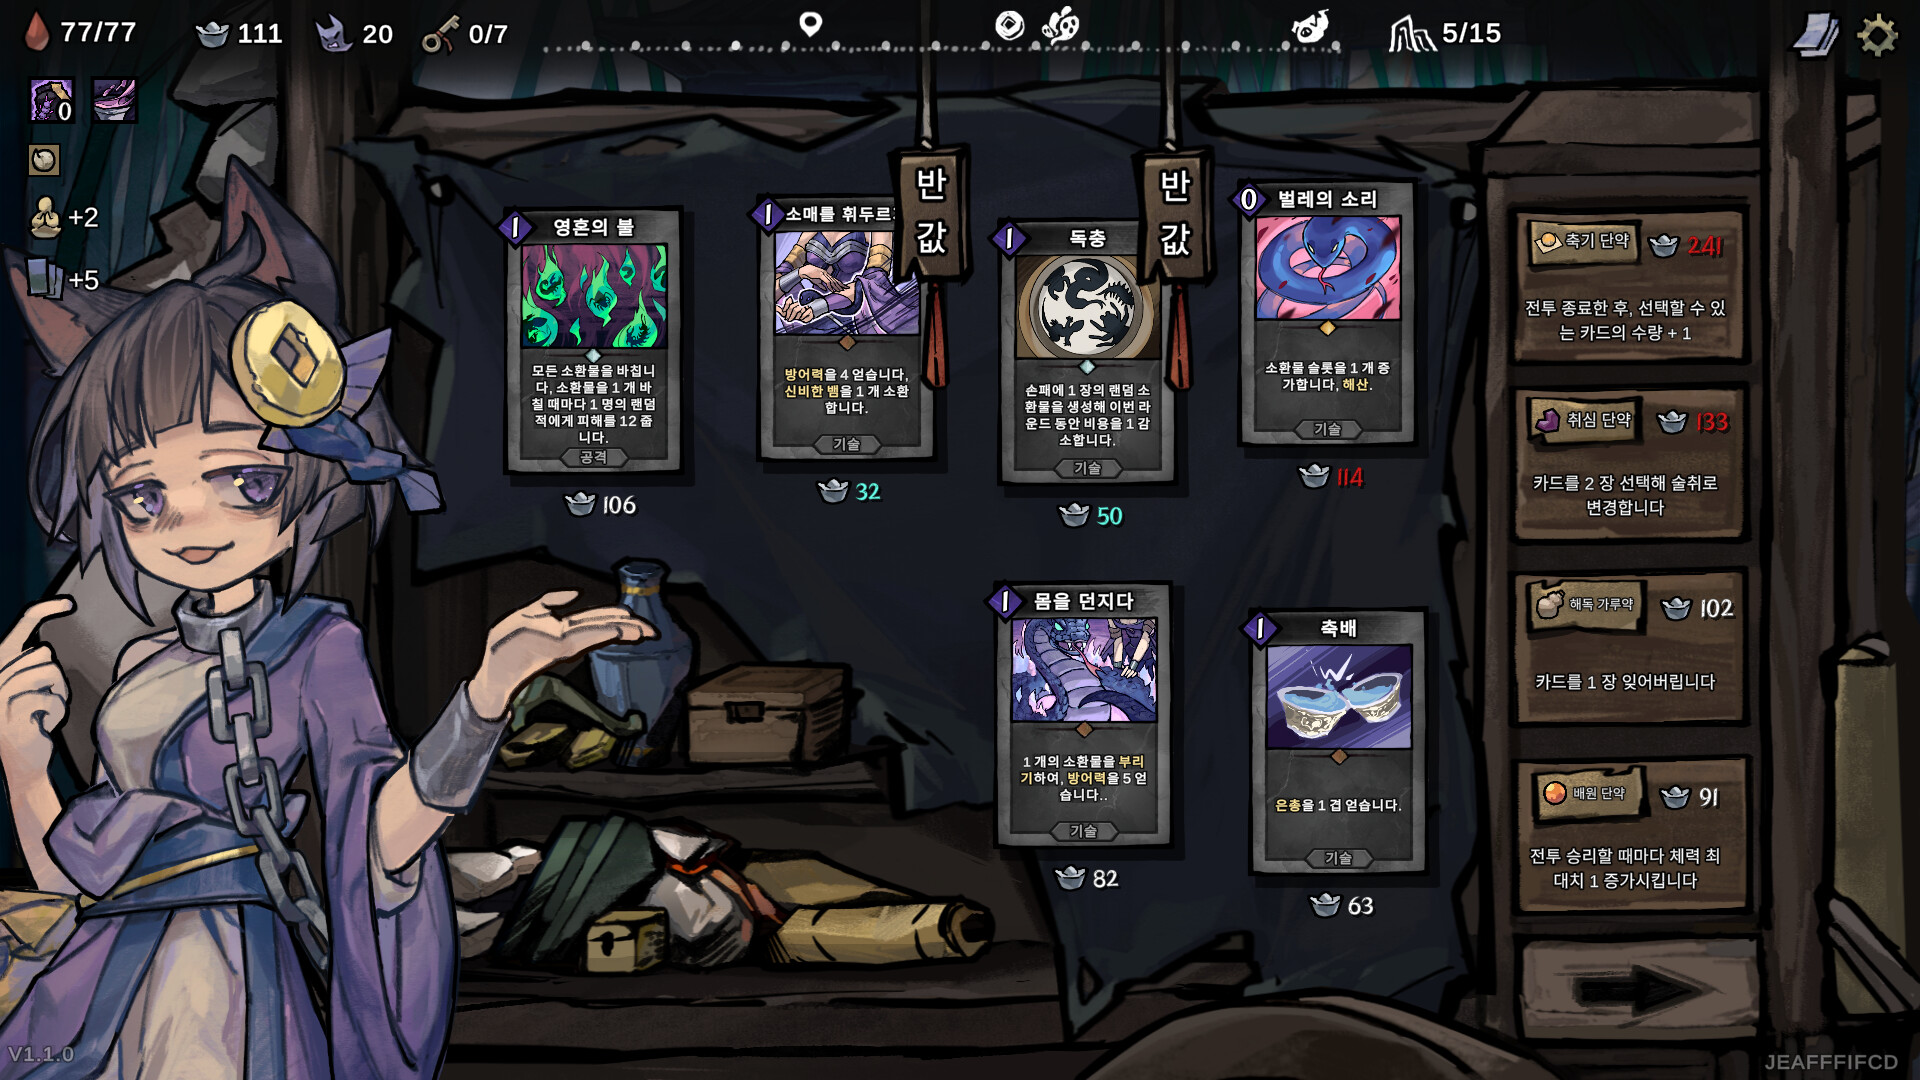Open the card deck icon

pyautogui.click(x=1815, y=36)
